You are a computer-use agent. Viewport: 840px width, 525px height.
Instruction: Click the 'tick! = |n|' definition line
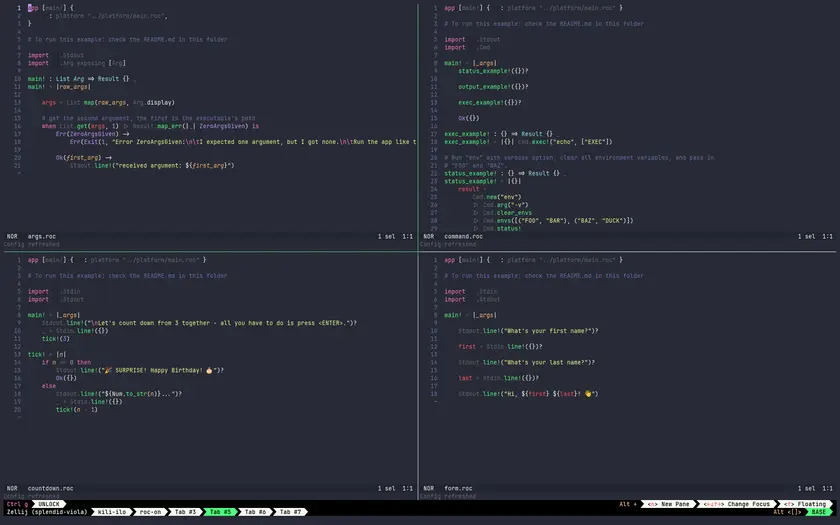pyautogui.click(x=47, y=355)
